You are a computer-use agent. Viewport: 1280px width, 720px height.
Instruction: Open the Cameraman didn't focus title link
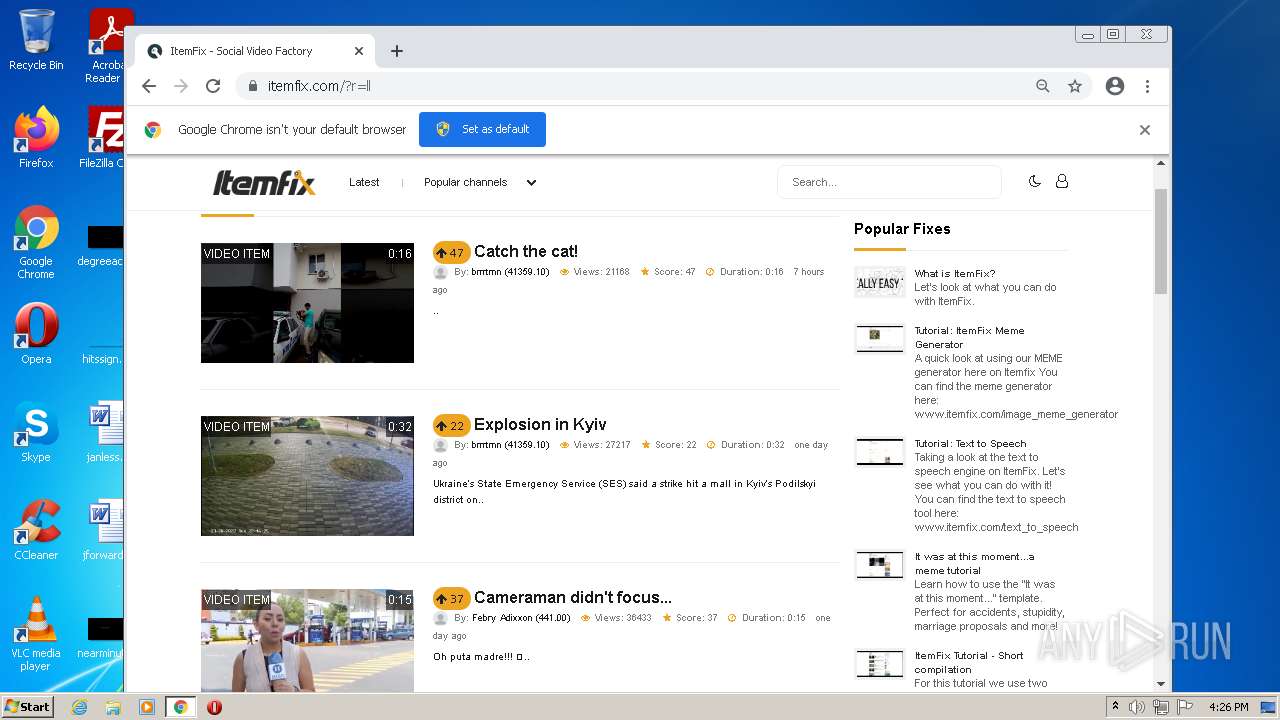tap(573, 597)
